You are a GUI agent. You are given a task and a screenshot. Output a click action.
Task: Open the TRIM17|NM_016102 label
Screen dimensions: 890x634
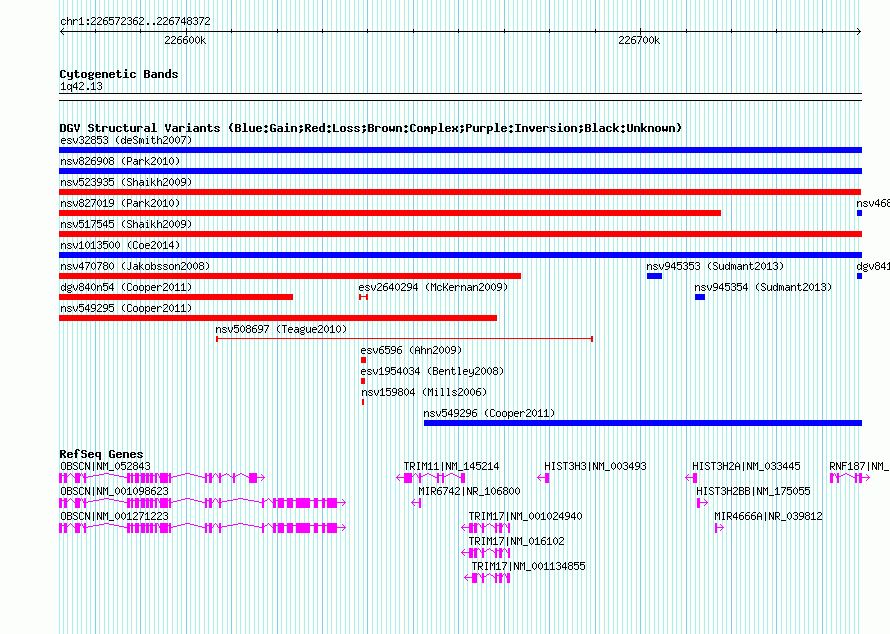point(517,541)
